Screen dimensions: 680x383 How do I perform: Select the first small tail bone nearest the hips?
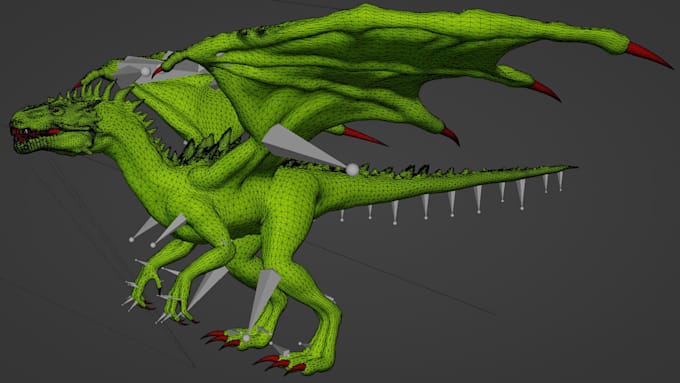pyautogui.click(x=342, y=216)
